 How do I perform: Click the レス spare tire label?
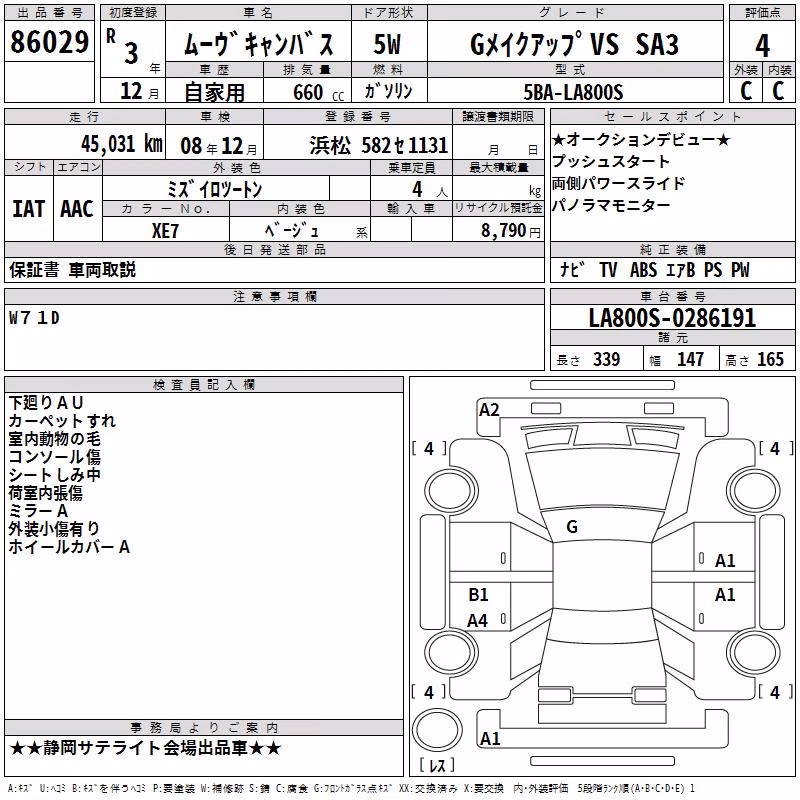point(437,764)
